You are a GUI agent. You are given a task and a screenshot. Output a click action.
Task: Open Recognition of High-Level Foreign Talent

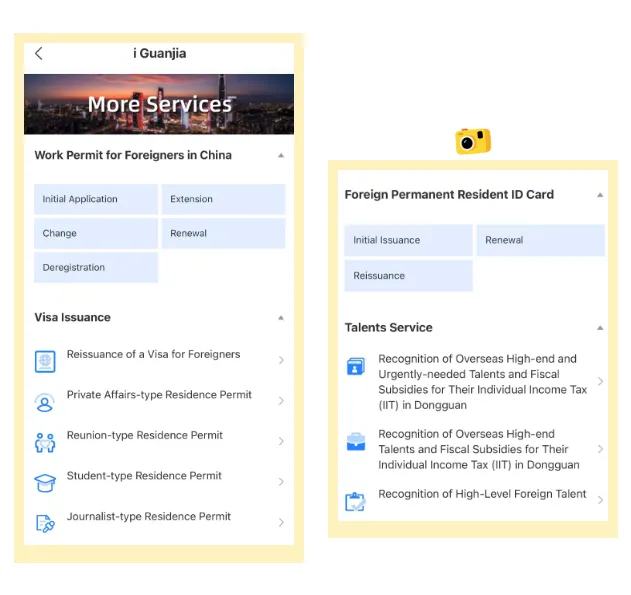pyautogui.click(x=474, y=500)
